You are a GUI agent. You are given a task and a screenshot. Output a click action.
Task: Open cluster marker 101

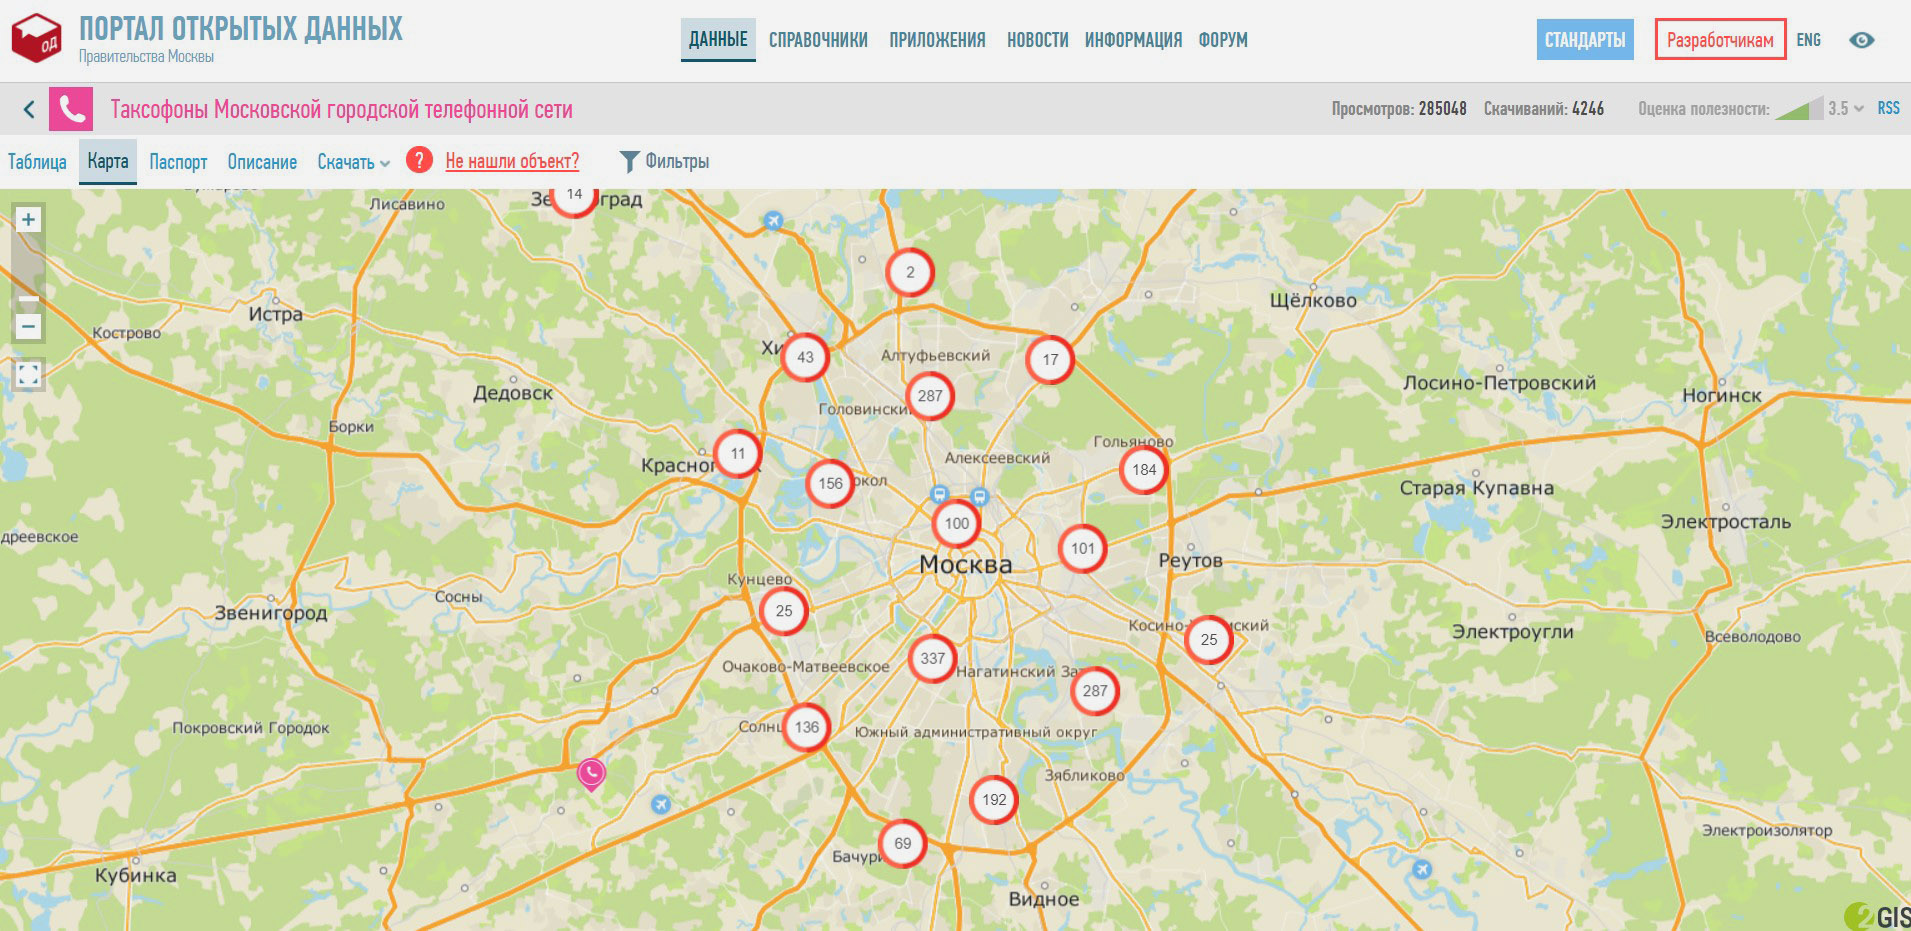pyautogui.click(x=1082, y=548)
